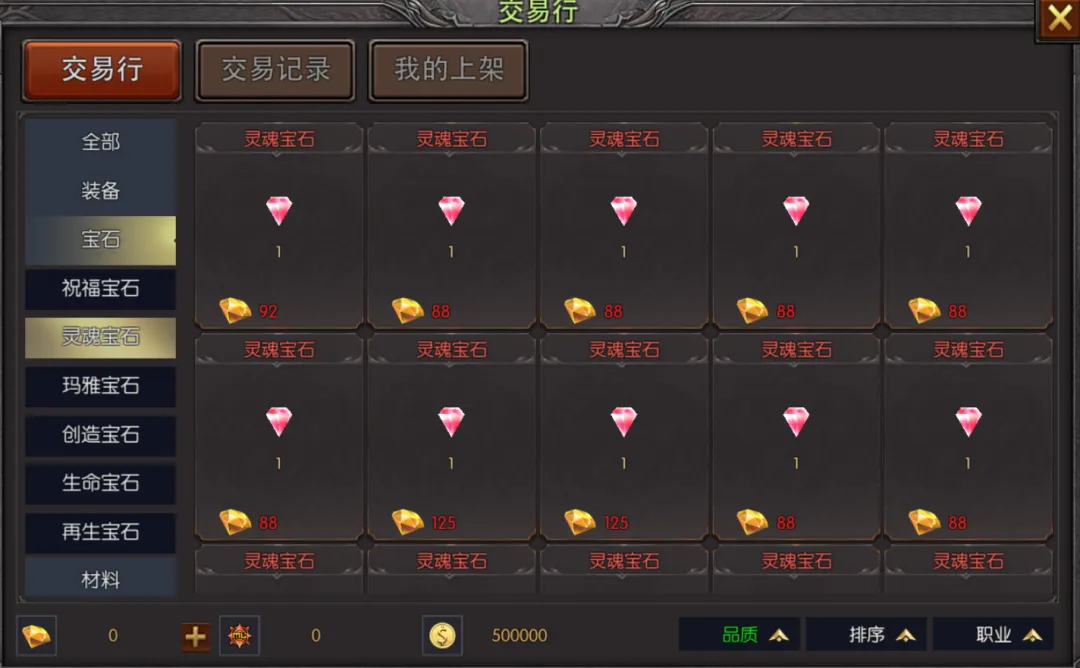Viewport: 1080px width, 668px height.
Task: Click the dollar coin currency icon
Action: click(442, 636)
